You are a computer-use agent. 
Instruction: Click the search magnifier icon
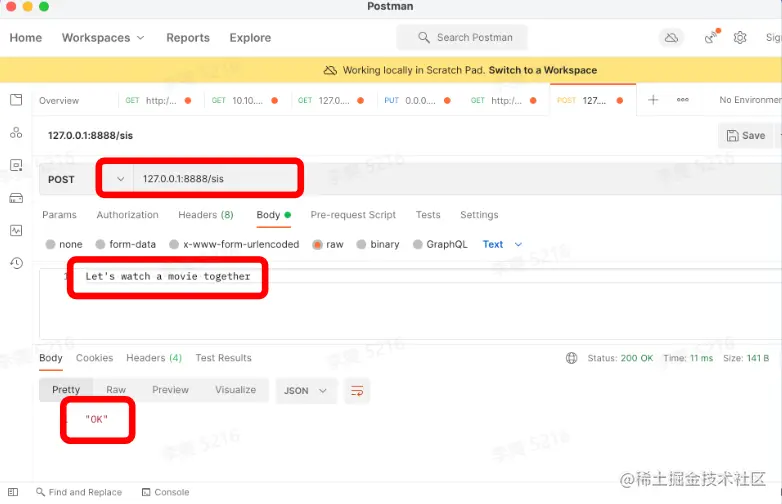(423, 37)
